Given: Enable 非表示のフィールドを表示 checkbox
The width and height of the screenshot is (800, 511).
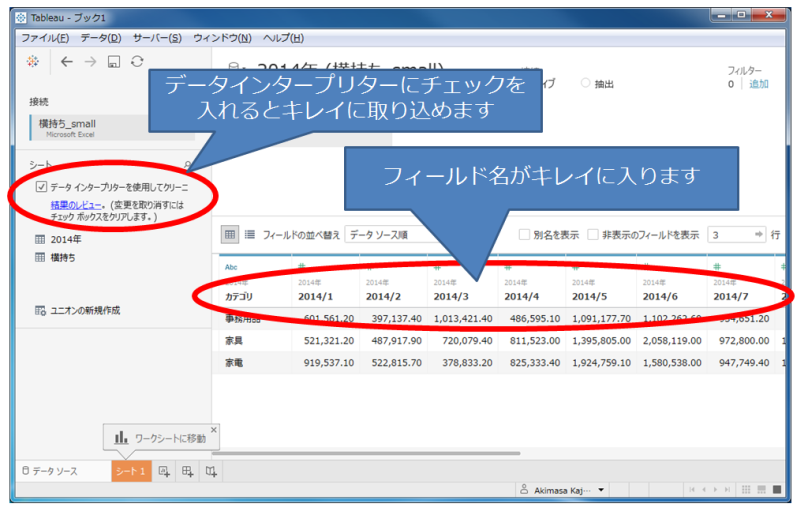Looking at the screenshot, I should pyautogui.click(x=592, y=234).
